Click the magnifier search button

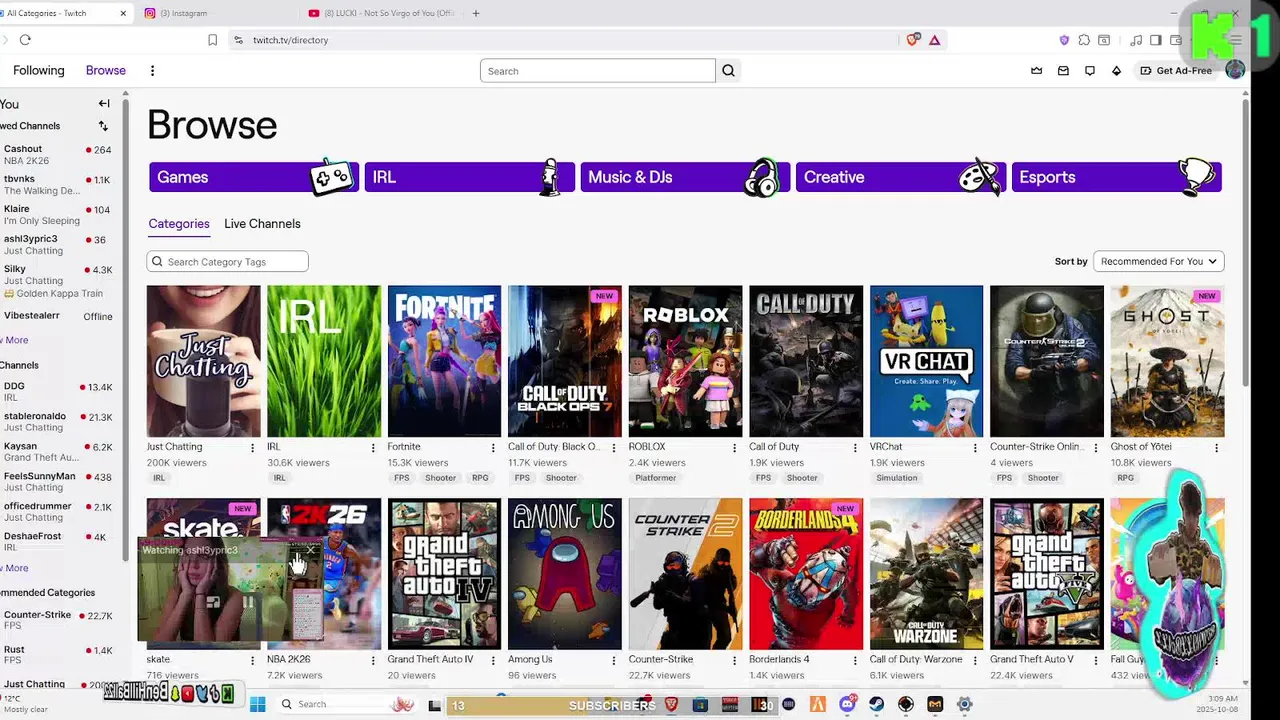point(728,71)
